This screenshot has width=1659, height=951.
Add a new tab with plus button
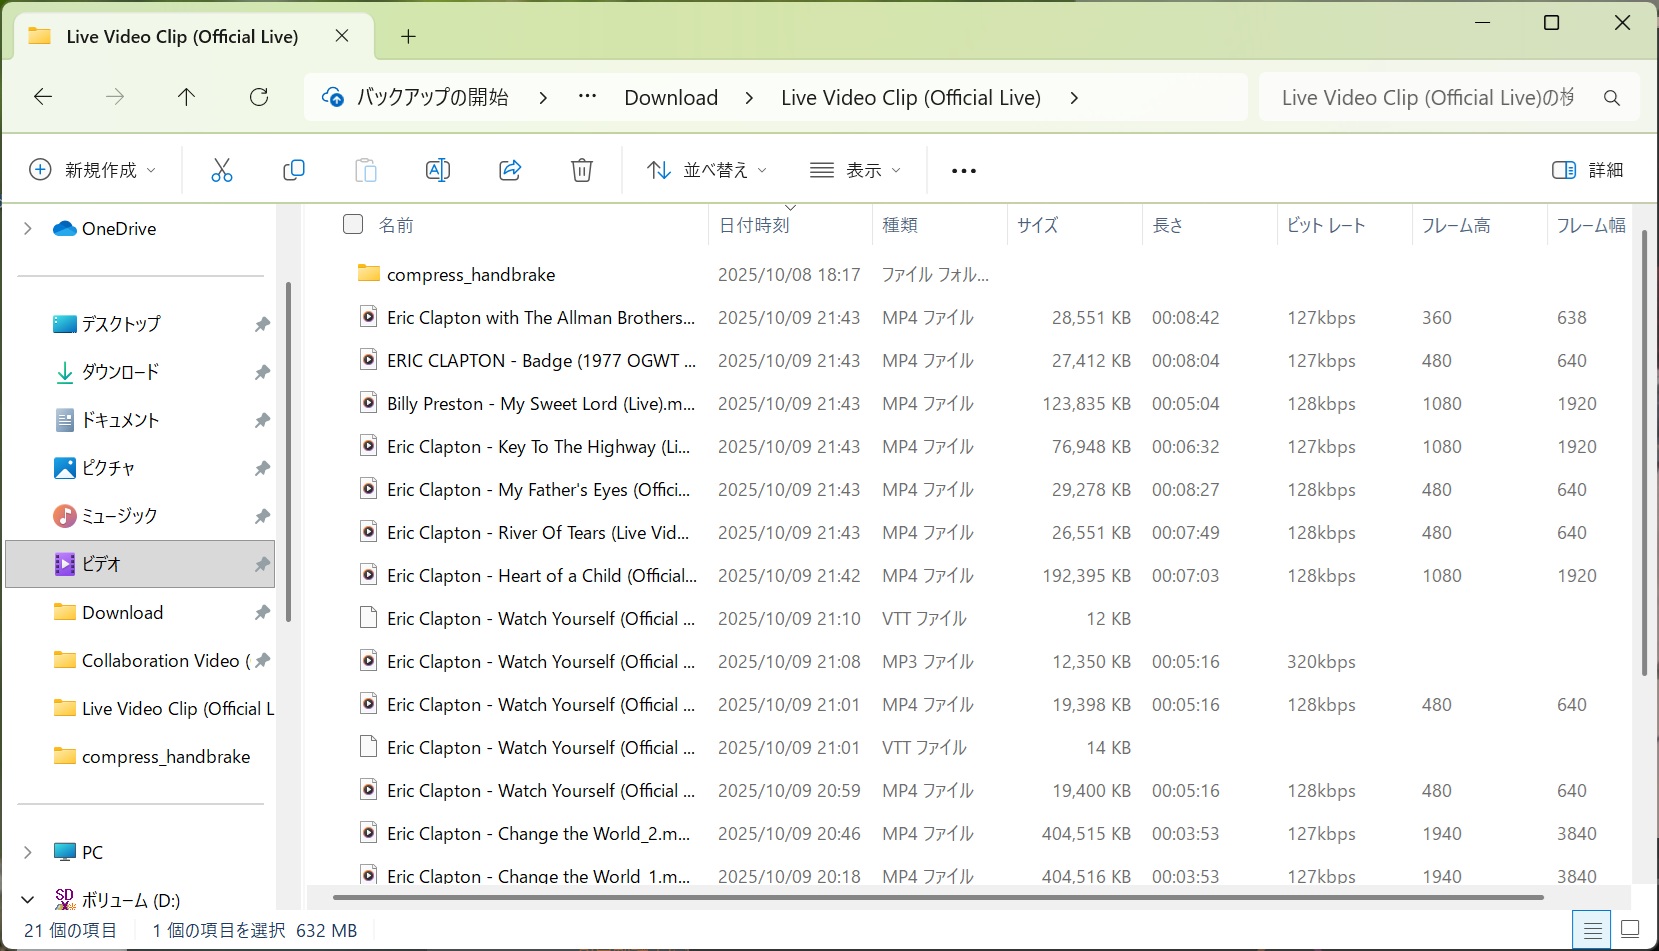(x=408, y=37)
